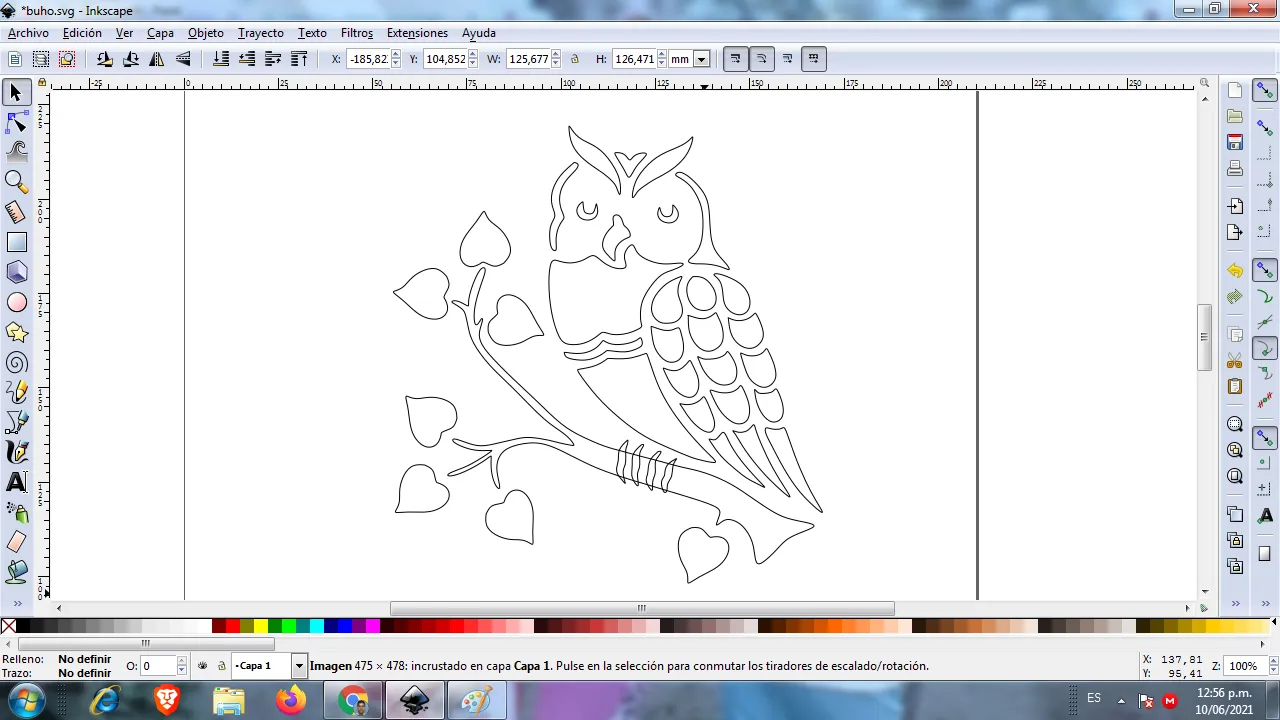The height and width of the screenshot is (720, 1280).
Task: Select the Ellipse circle tool
Action: coord(16,302)
